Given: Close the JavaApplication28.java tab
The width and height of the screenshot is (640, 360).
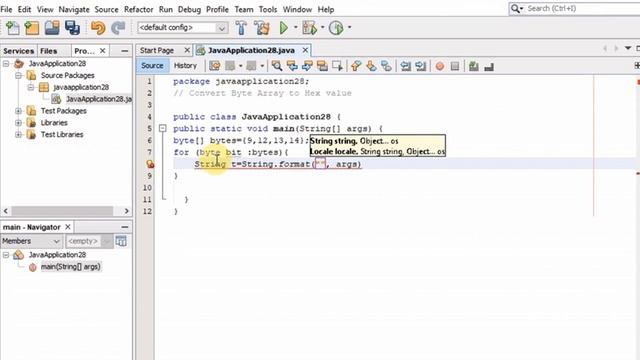Looking at the screenshot, I should (305, 50).
